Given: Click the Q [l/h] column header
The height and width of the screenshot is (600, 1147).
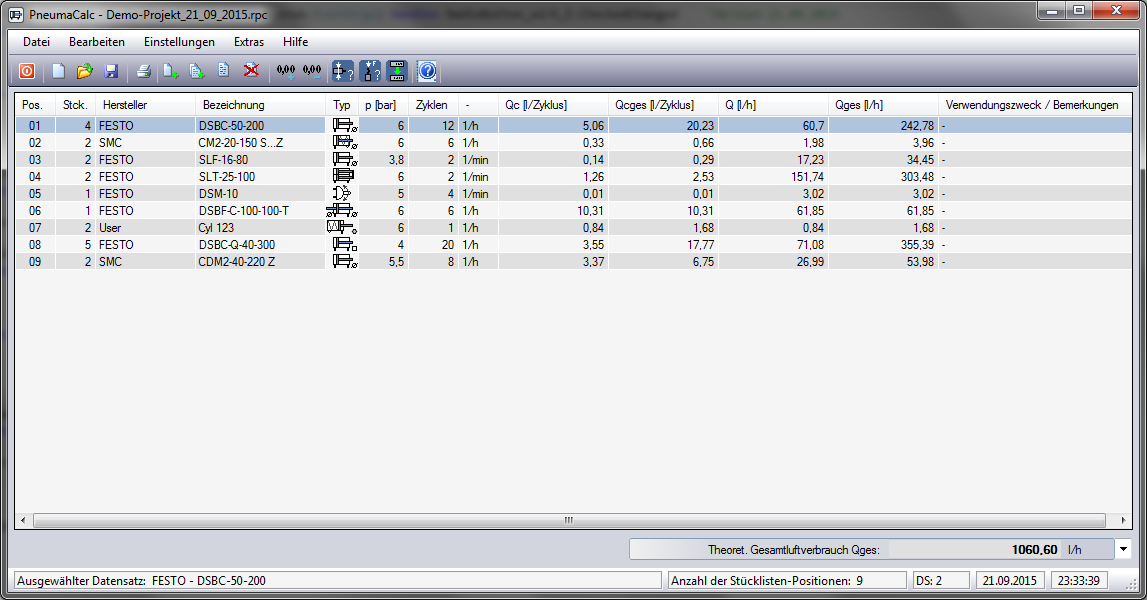Looking at the screenshot, I should pyautogui.click(x=773, y=105).
